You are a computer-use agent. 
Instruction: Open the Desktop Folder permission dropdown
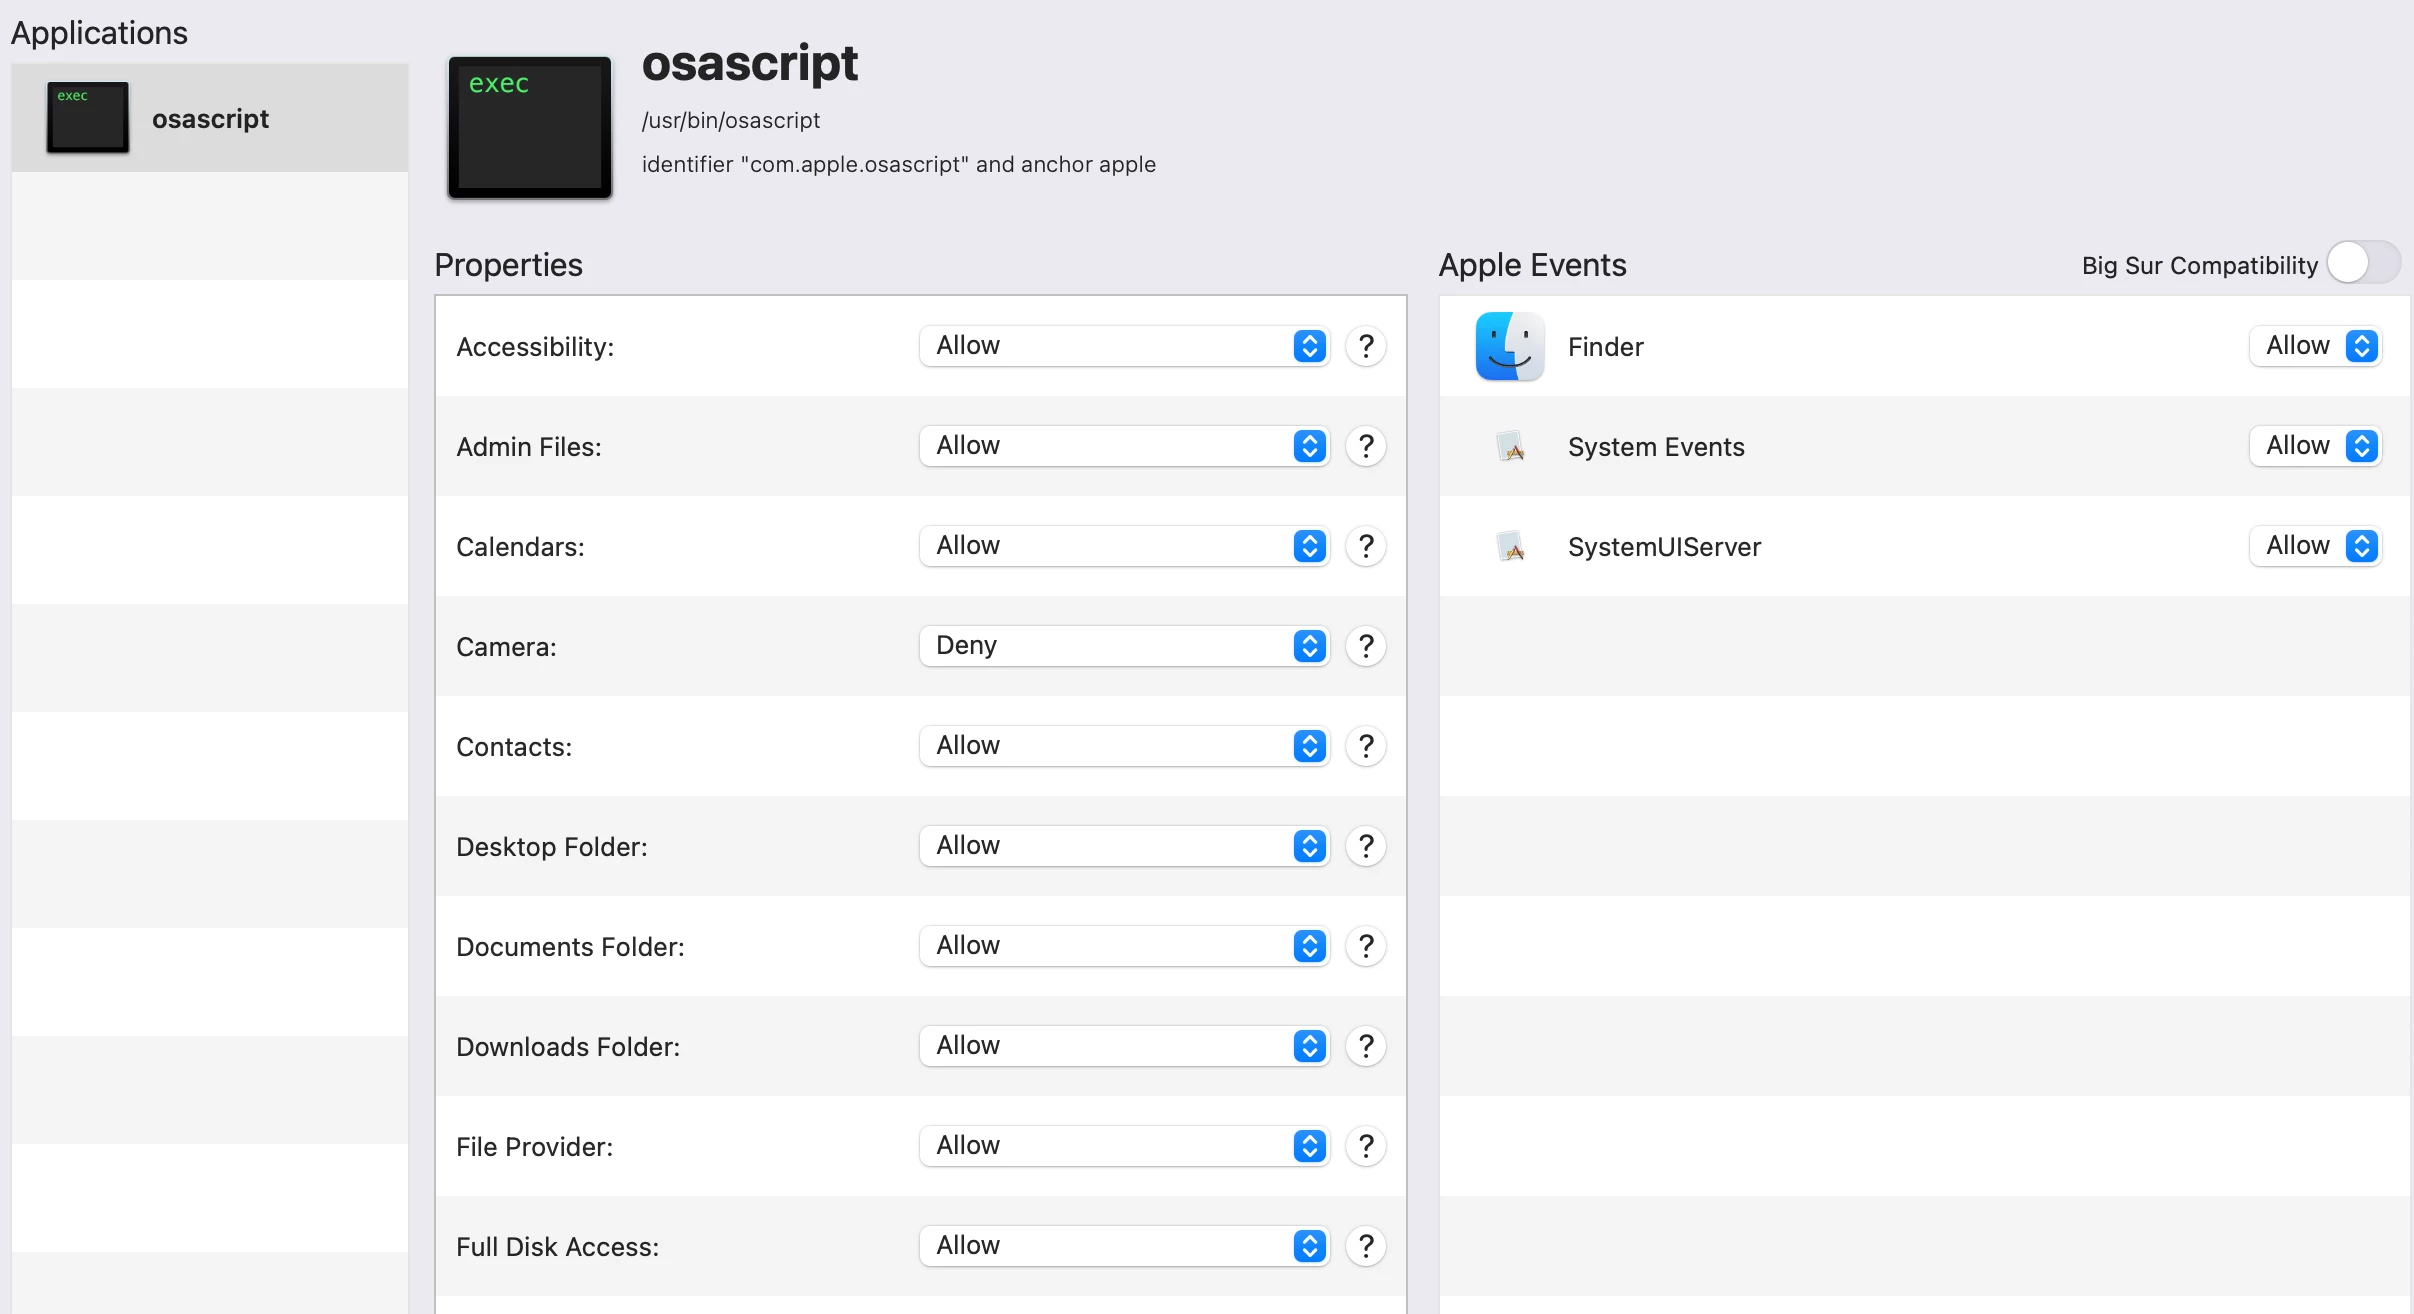point(1124,846)
